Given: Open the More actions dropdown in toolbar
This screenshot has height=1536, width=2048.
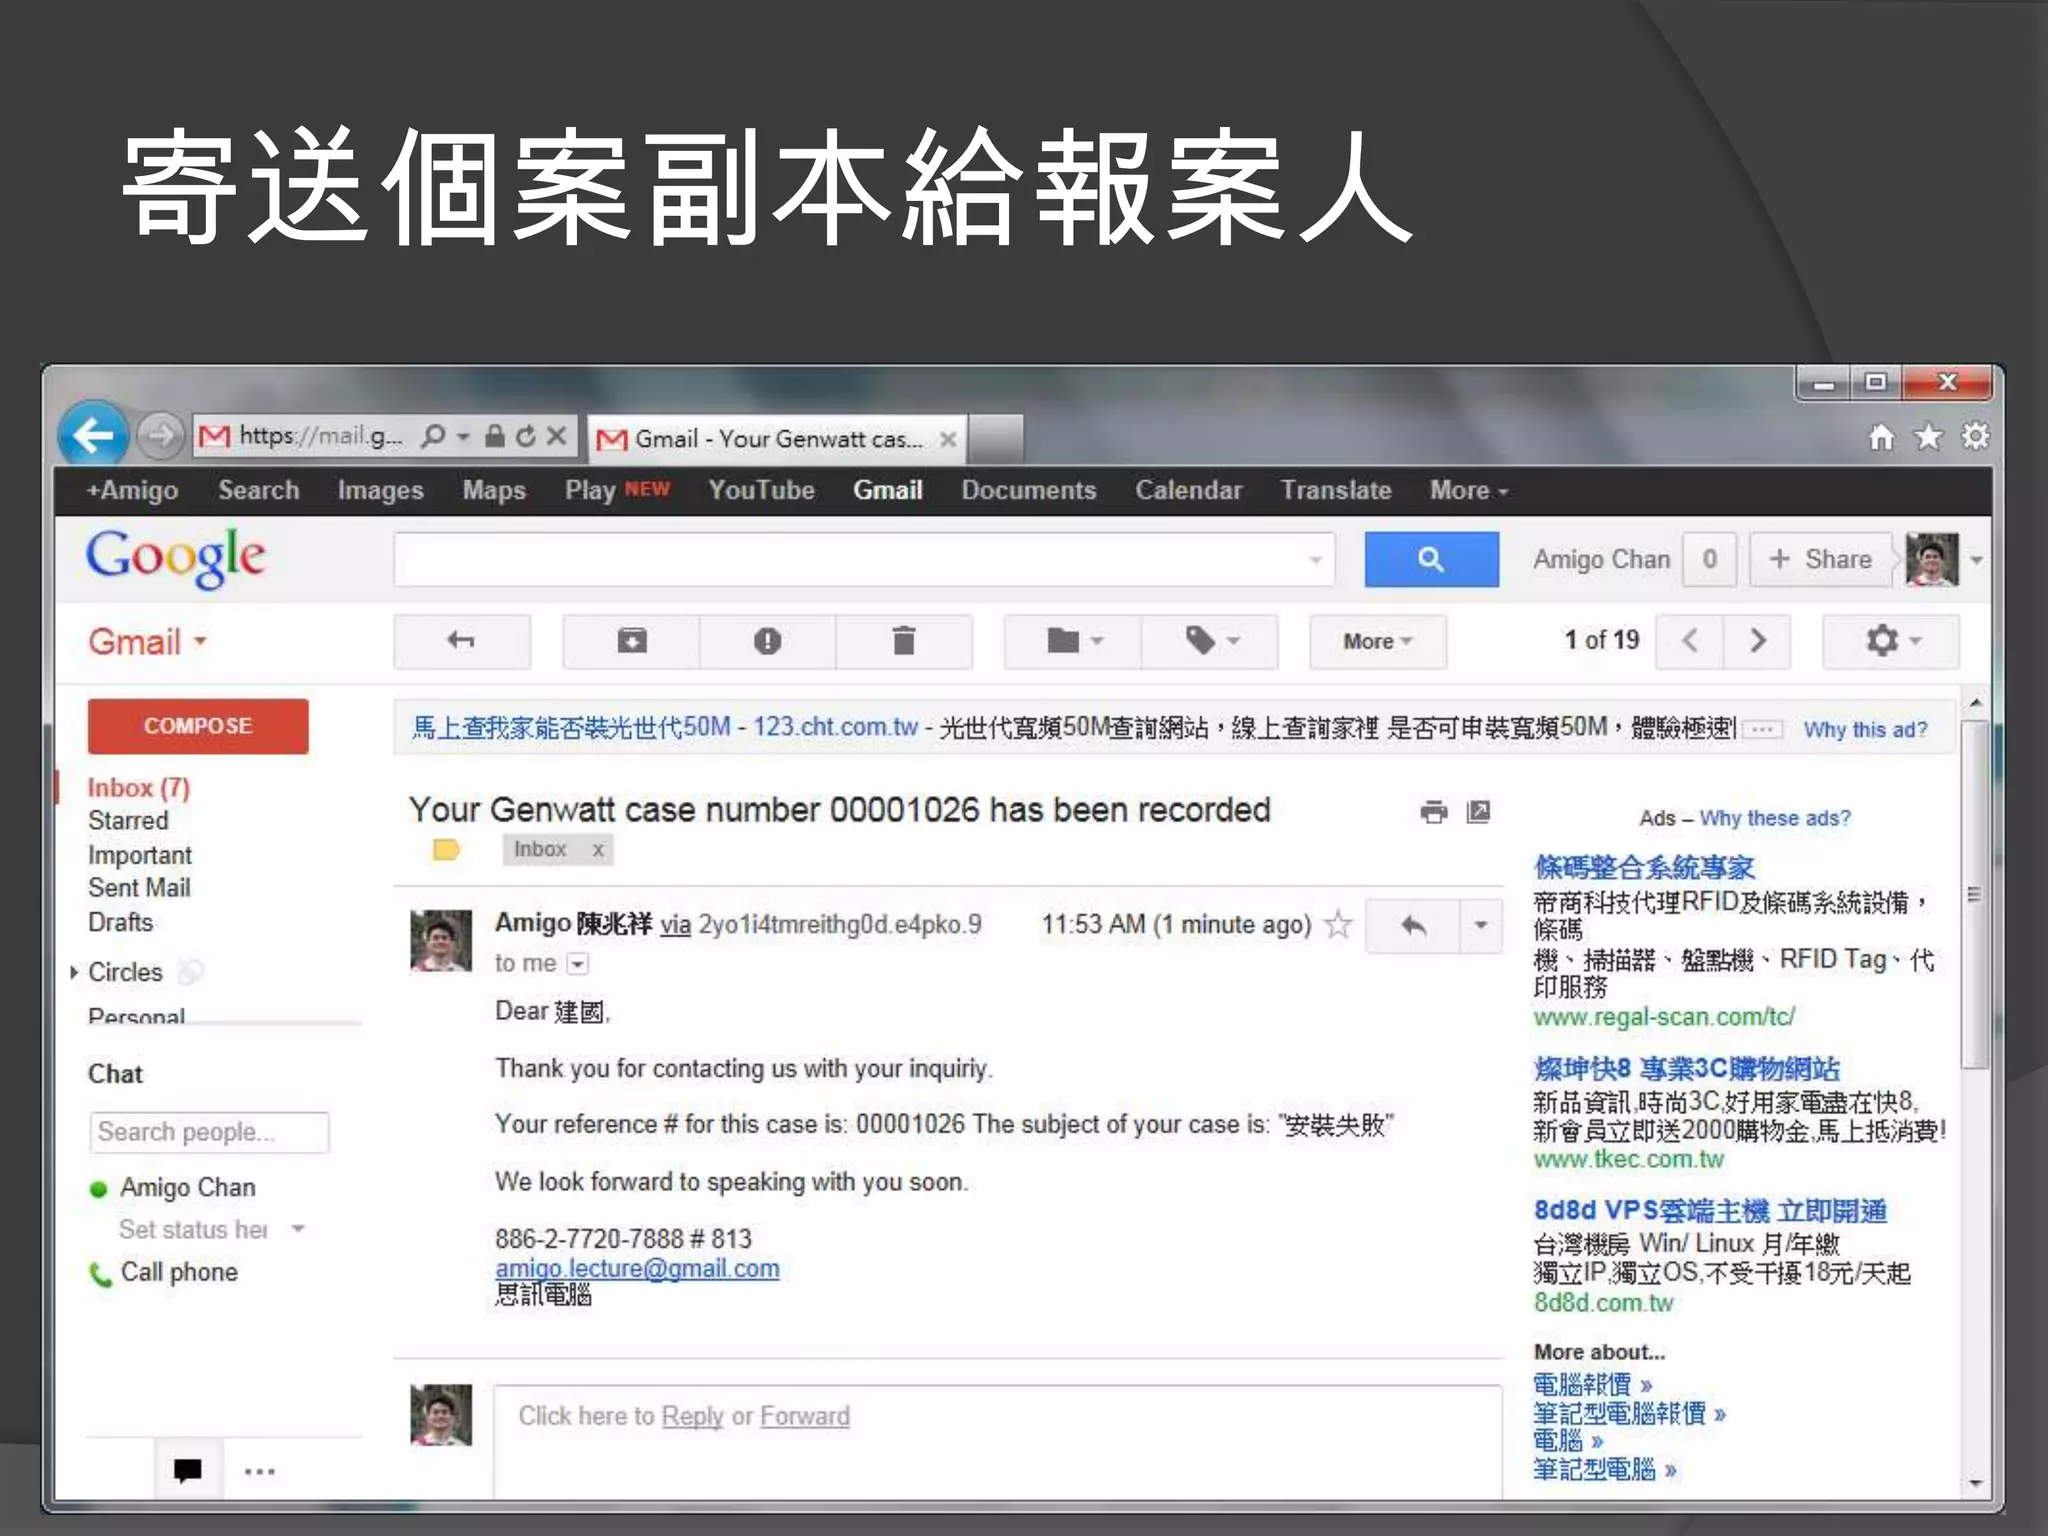Looking at the screenshot, I should coord(1377,641).
